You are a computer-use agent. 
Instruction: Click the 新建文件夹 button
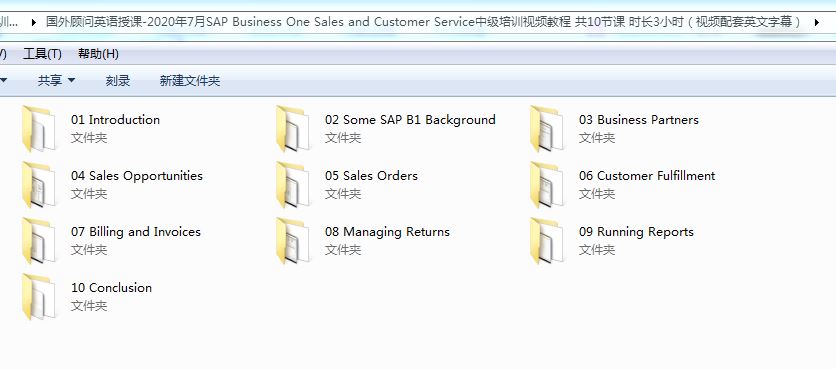[x=190, y=81]
